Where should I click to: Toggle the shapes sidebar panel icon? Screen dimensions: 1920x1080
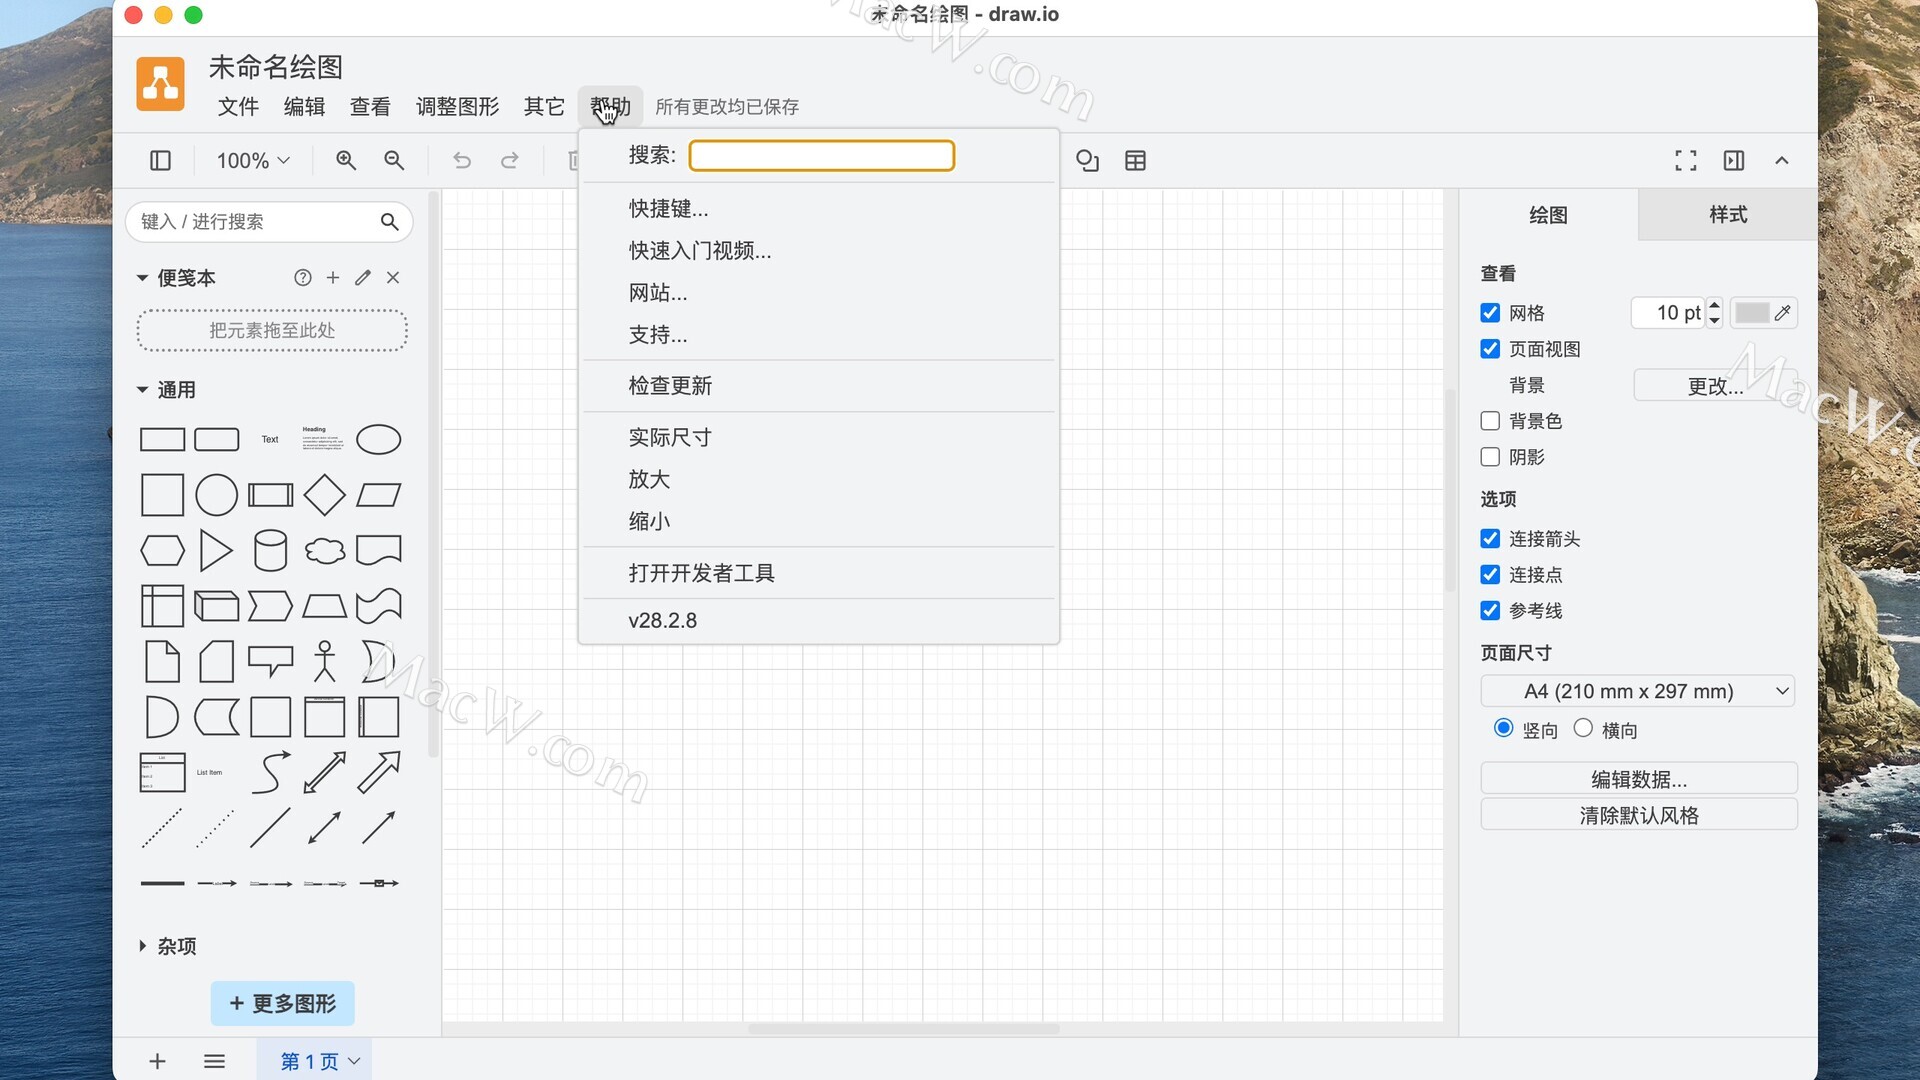[x=160, y=160]
